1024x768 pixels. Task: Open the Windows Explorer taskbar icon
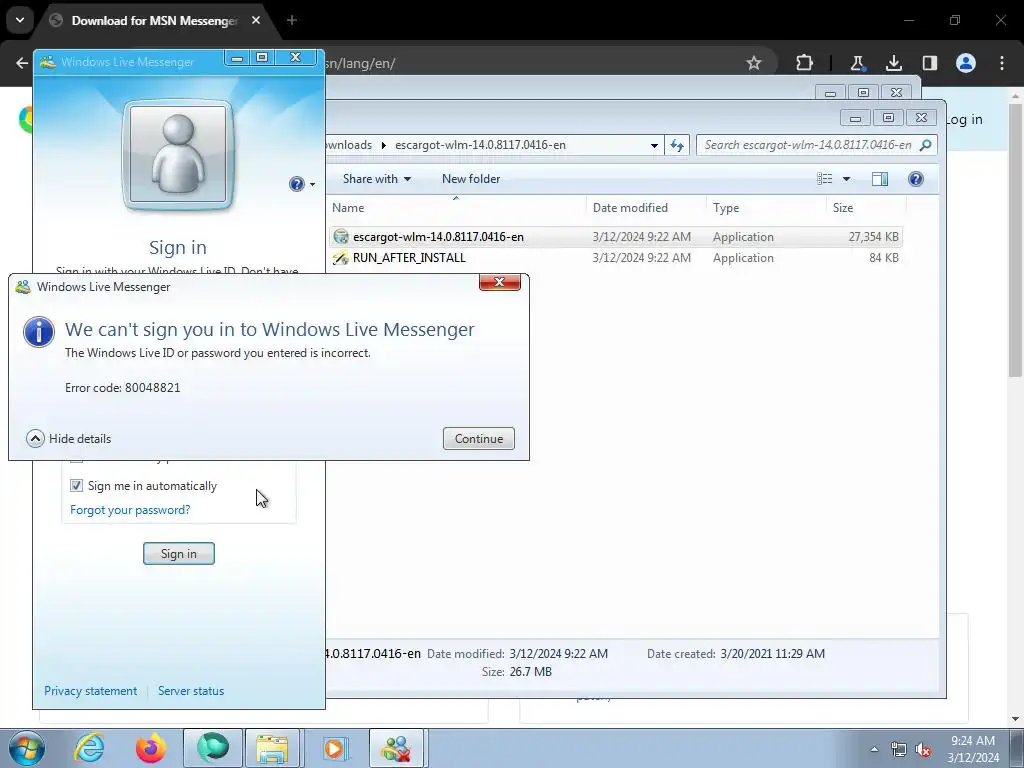[272, 748]
